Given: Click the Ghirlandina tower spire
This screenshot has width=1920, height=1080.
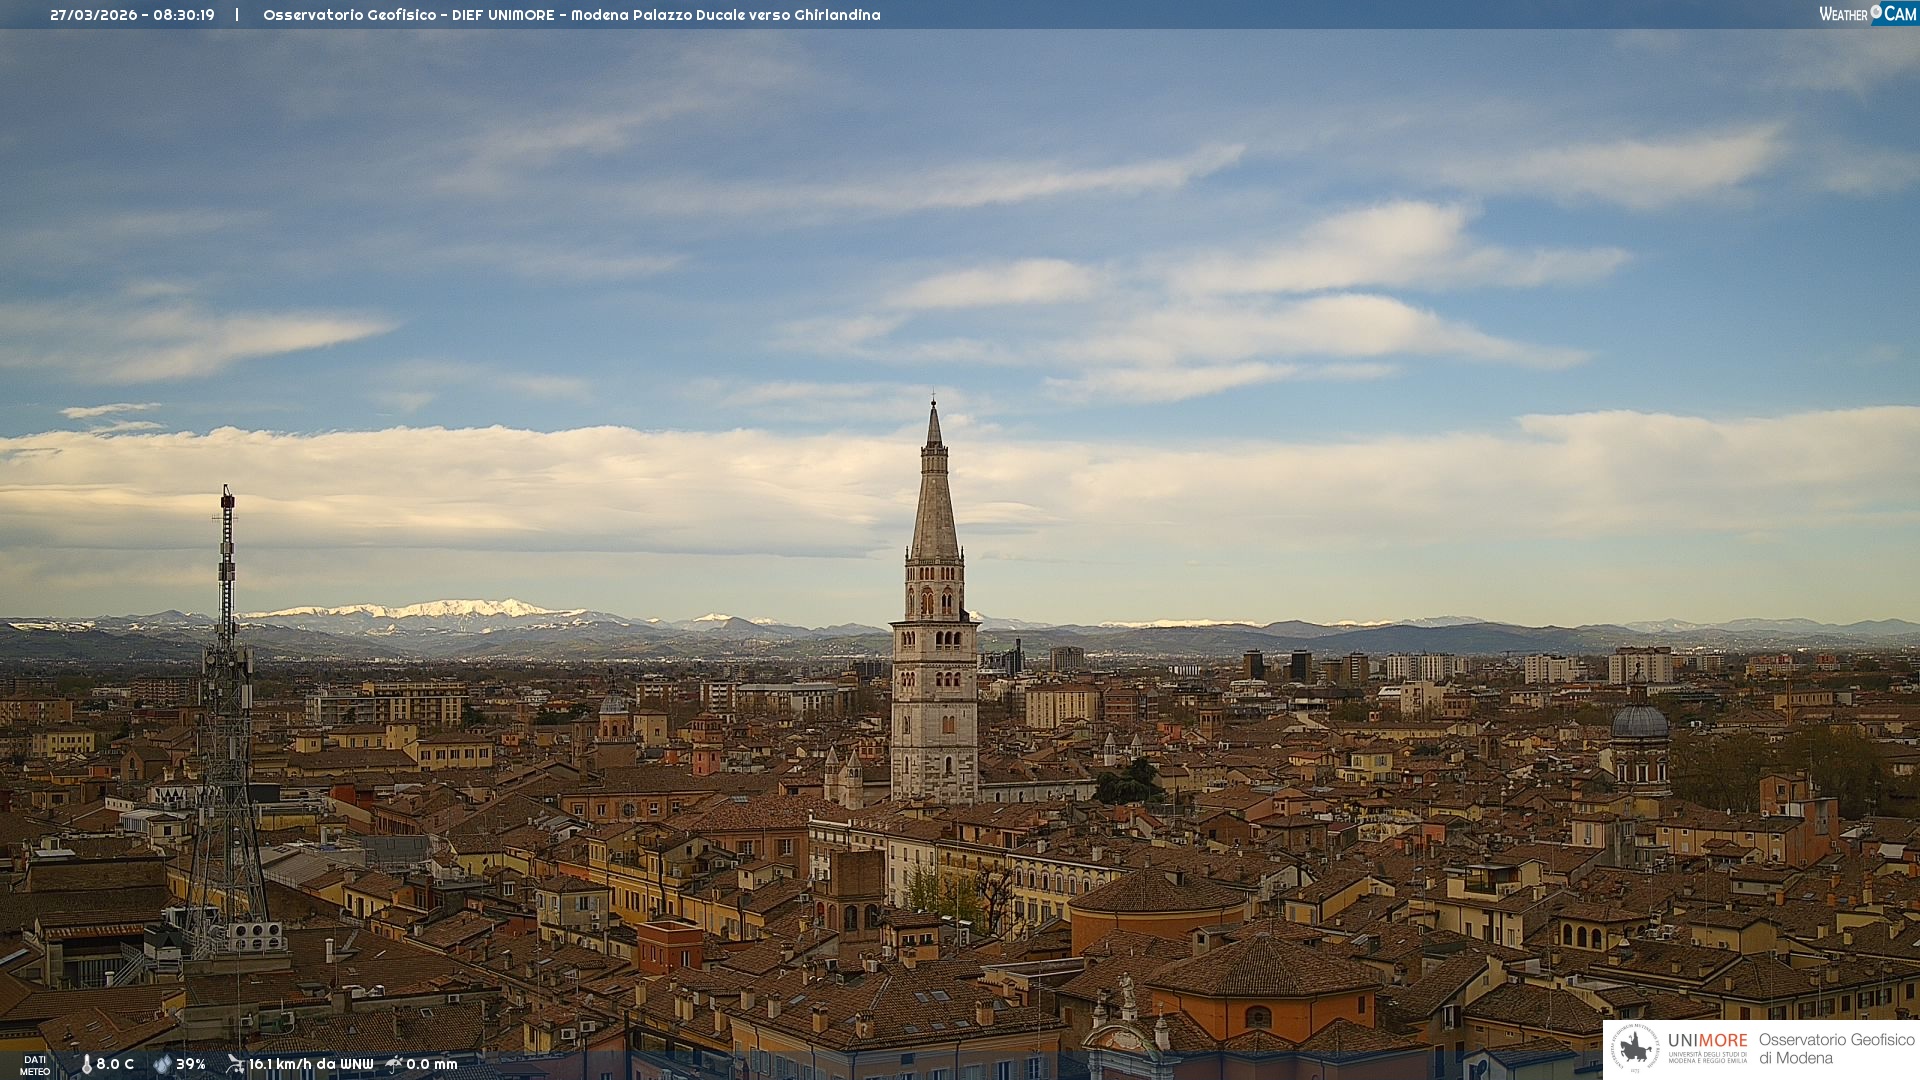Looking at the screenshot, I should click(x=934, y=500).
